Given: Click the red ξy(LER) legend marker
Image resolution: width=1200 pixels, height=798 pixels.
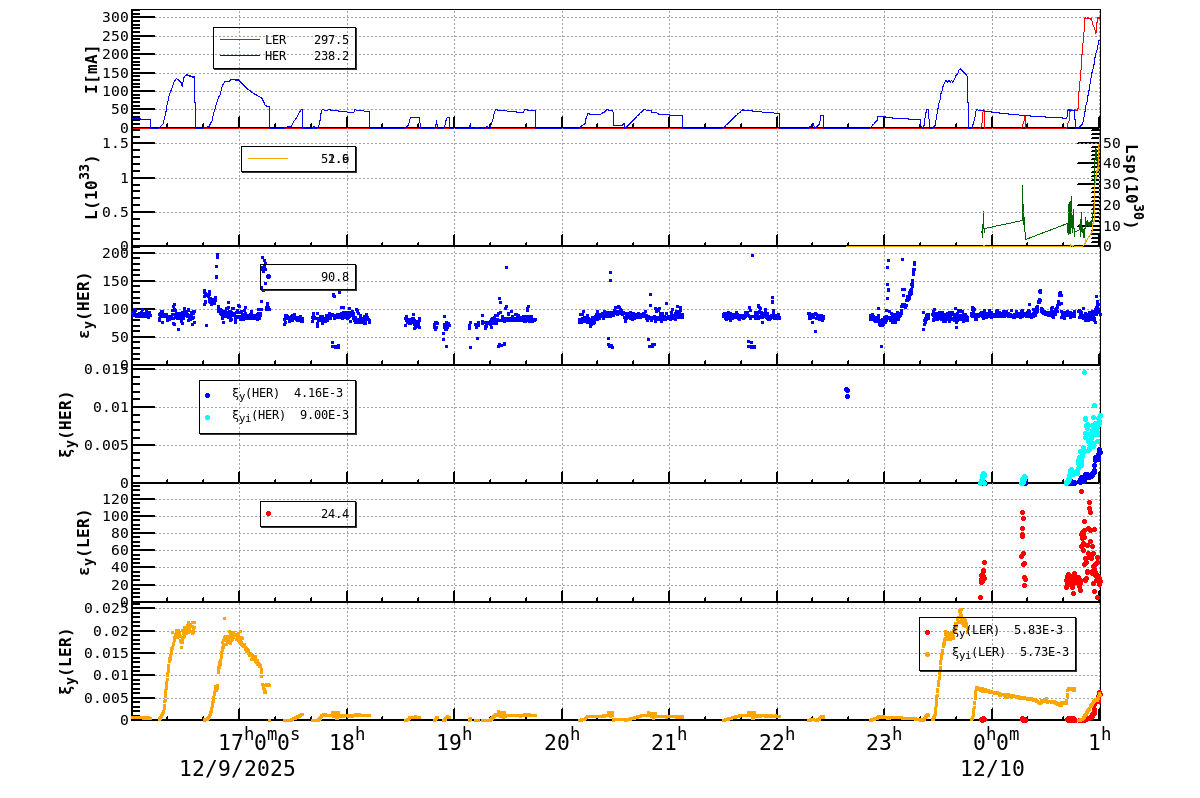Looking at the screenshot, I should coord(928,631).
